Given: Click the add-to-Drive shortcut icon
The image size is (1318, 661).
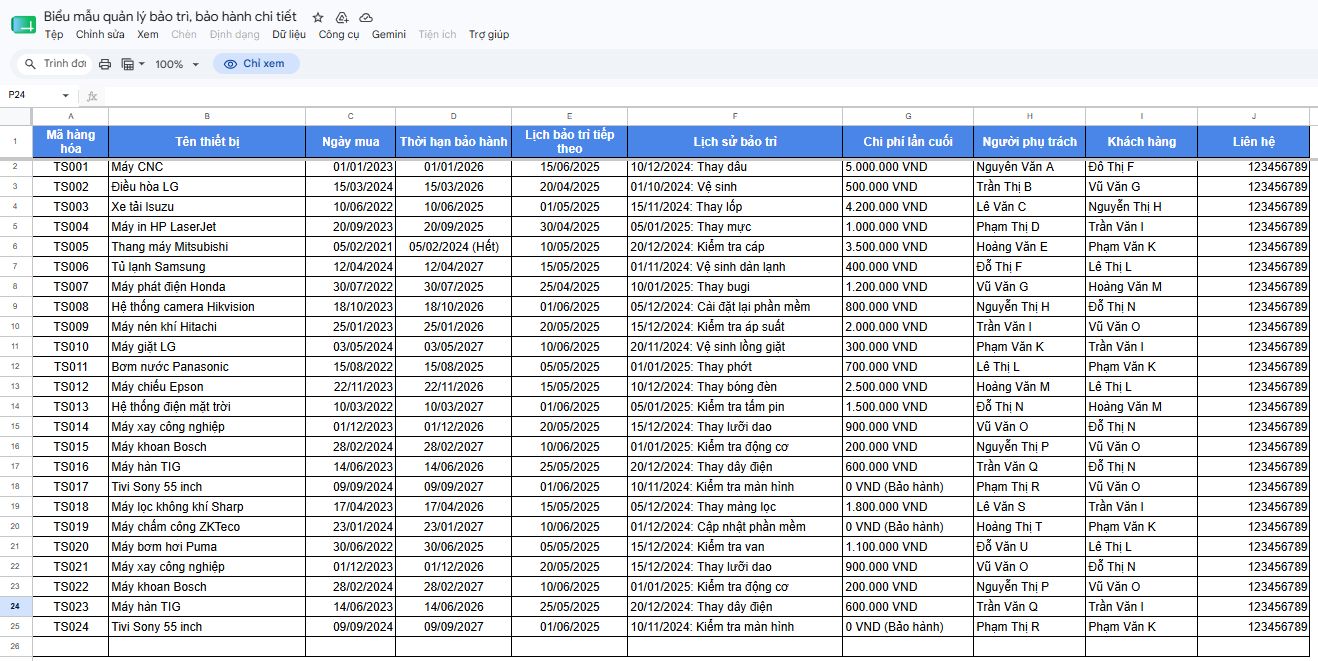Looking at the screenshot, I should point(342,18).
